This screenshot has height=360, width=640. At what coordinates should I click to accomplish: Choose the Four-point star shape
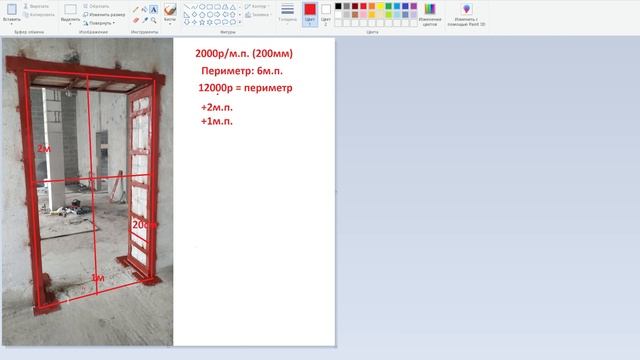coord(194,22)
